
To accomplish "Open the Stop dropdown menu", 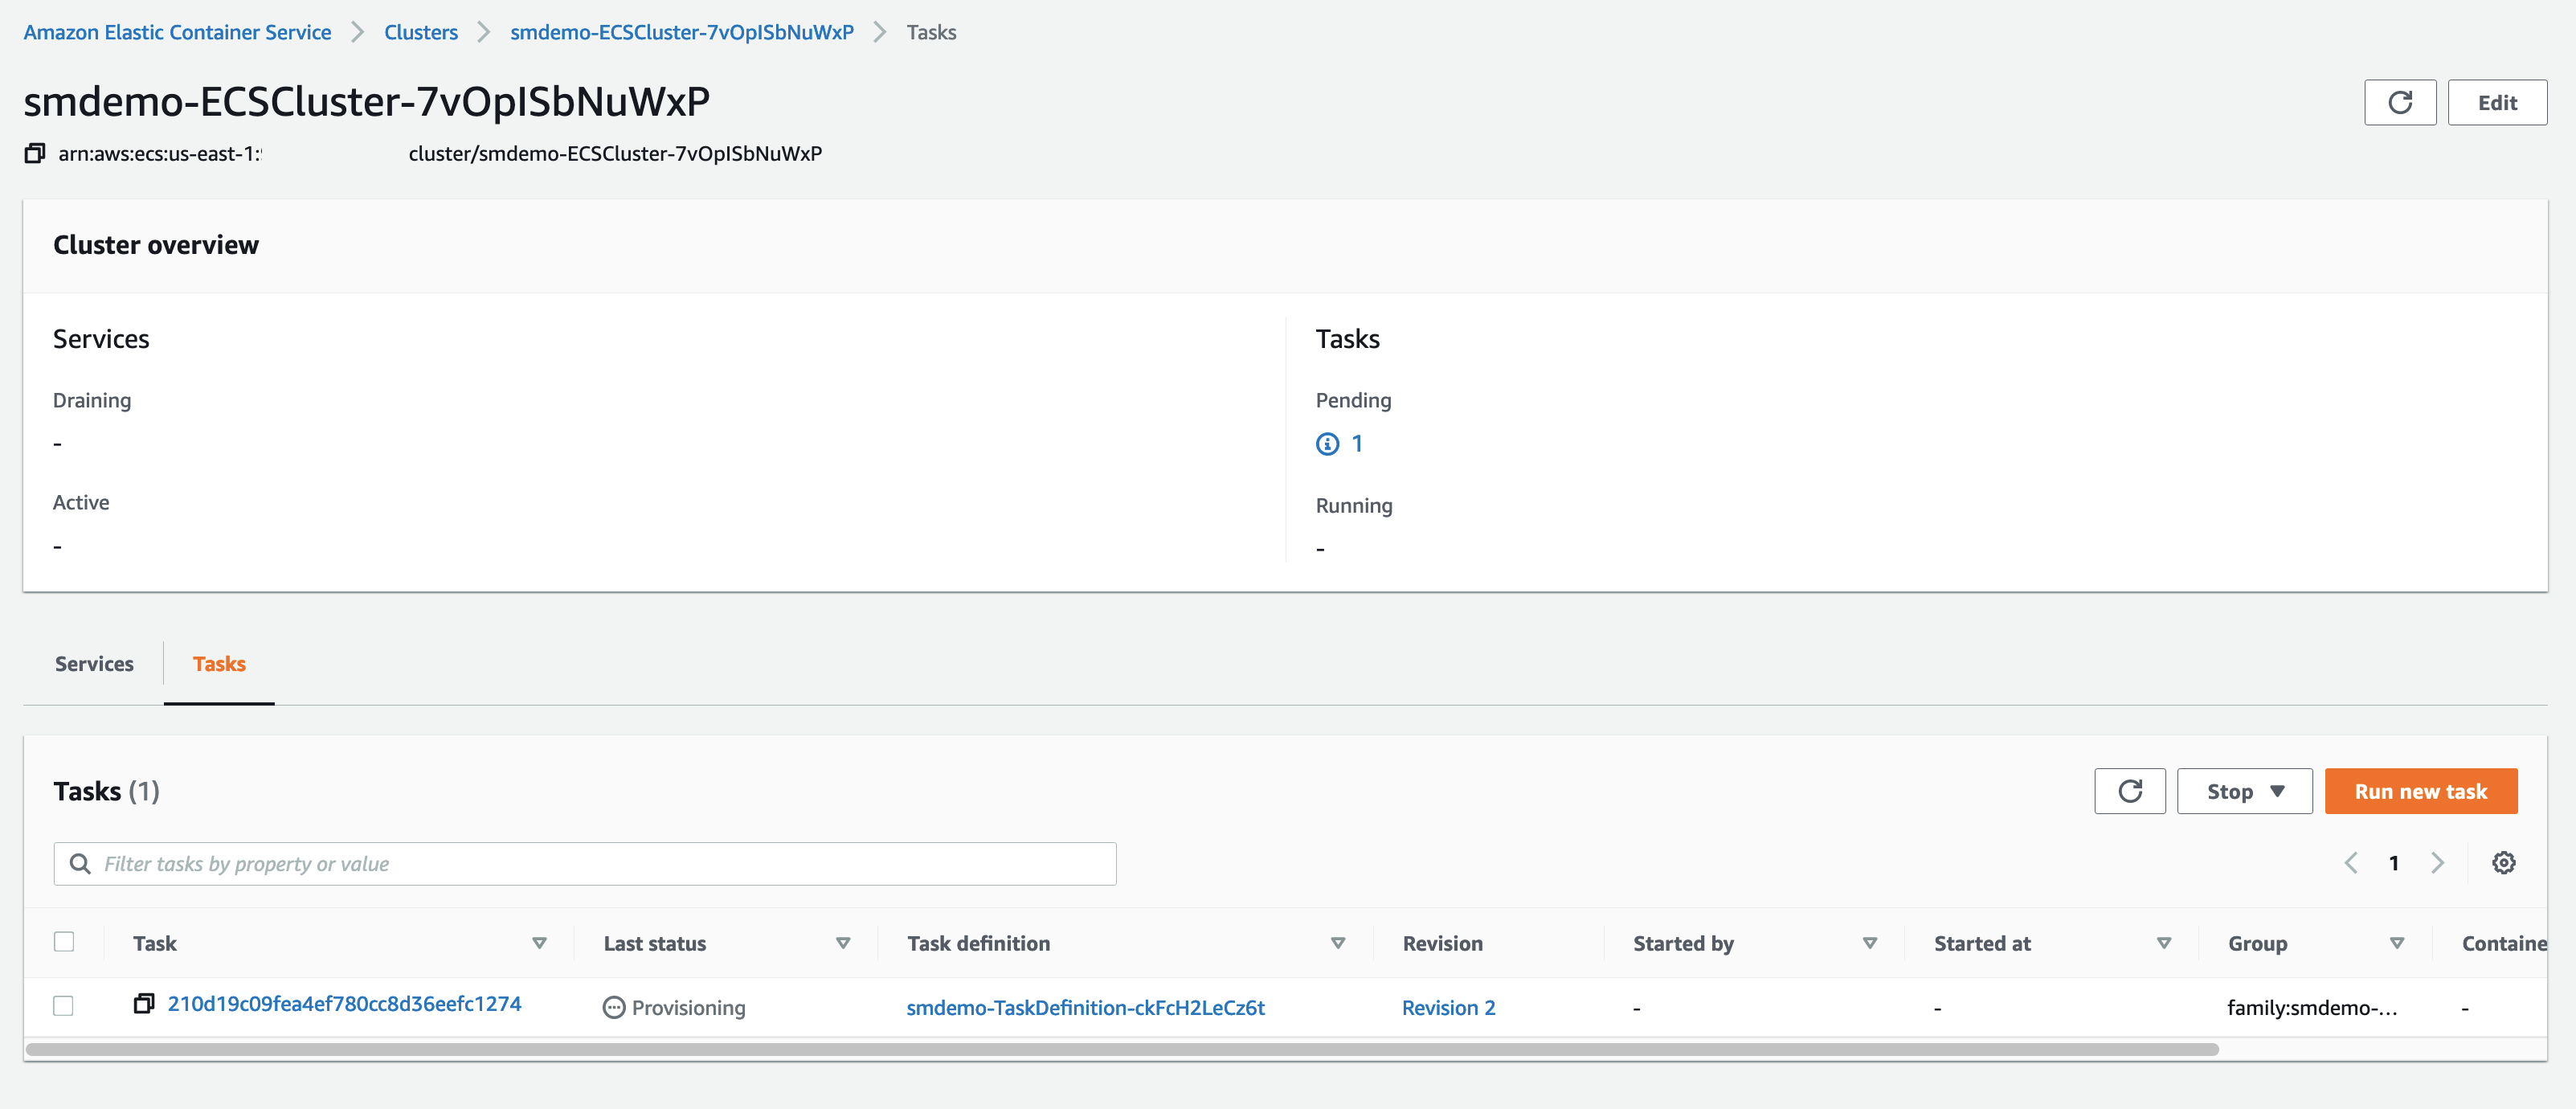I will [x=2244, y=791].
